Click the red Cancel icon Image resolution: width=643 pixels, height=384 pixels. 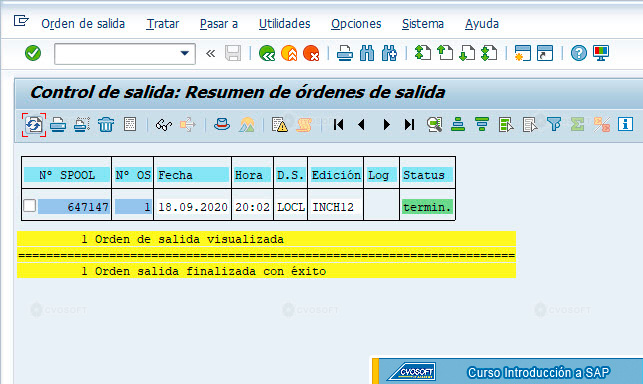311,53
